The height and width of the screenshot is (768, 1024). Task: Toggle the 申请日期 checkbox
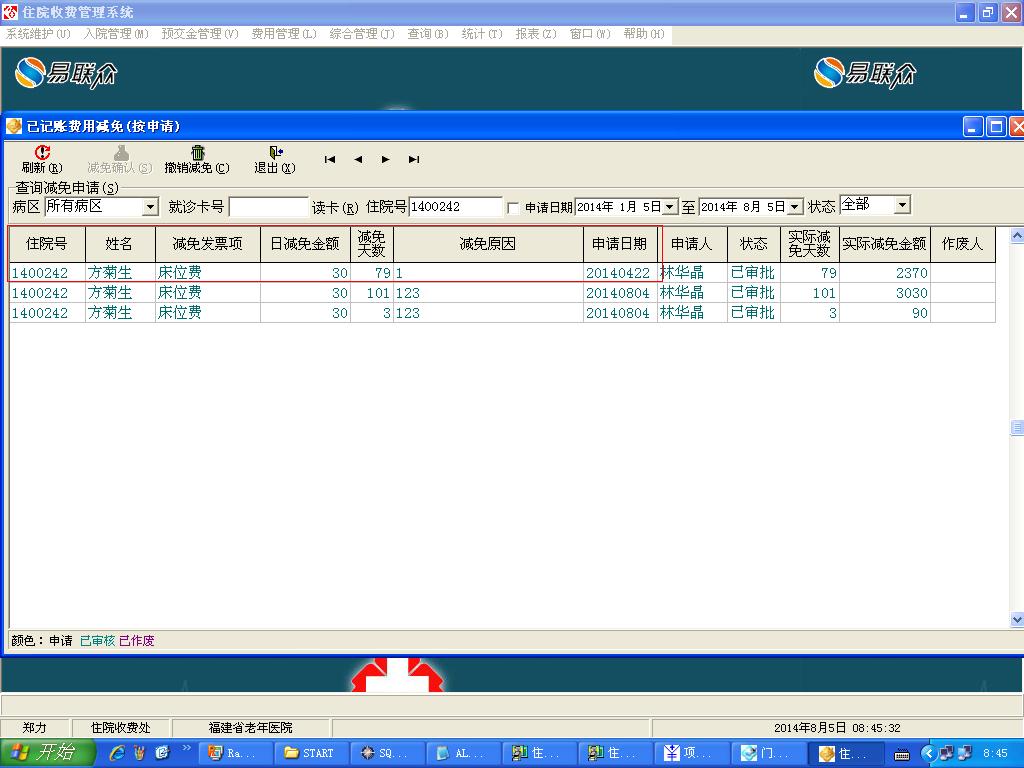pos(513,208)
